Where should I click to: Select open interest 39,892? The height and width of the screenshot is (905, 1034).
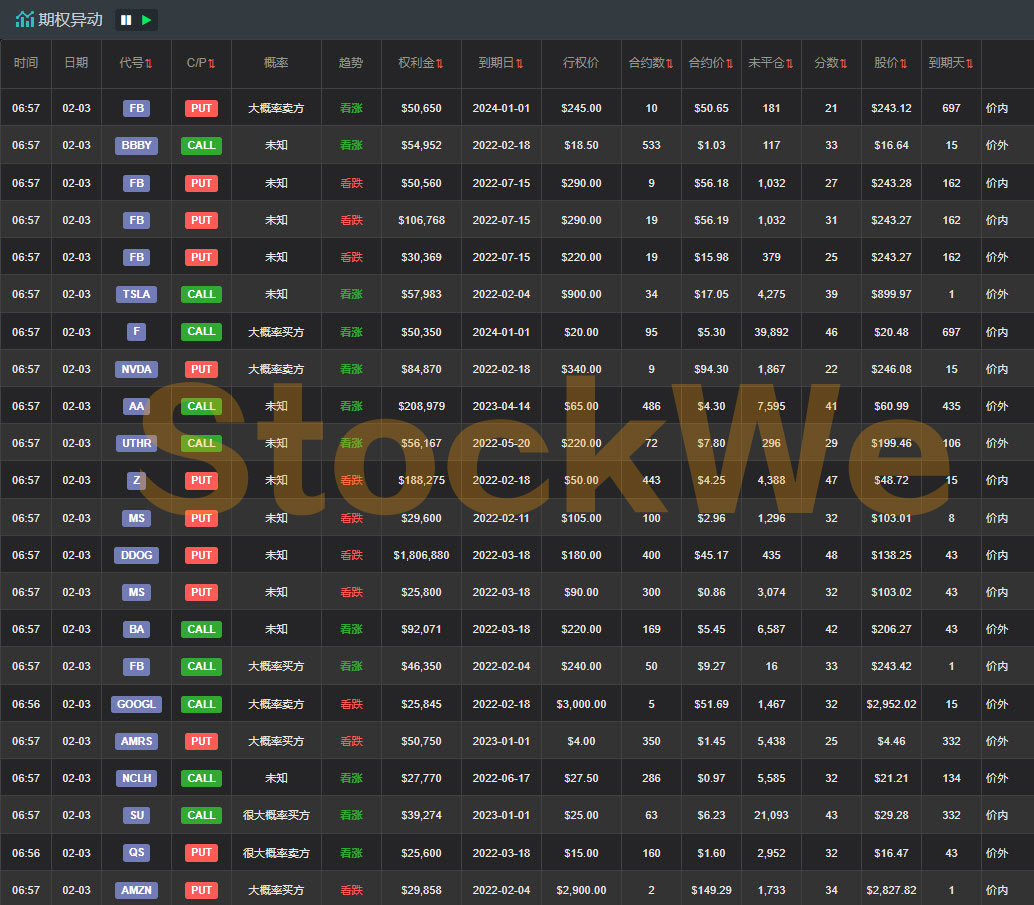(x=771, y=332)
